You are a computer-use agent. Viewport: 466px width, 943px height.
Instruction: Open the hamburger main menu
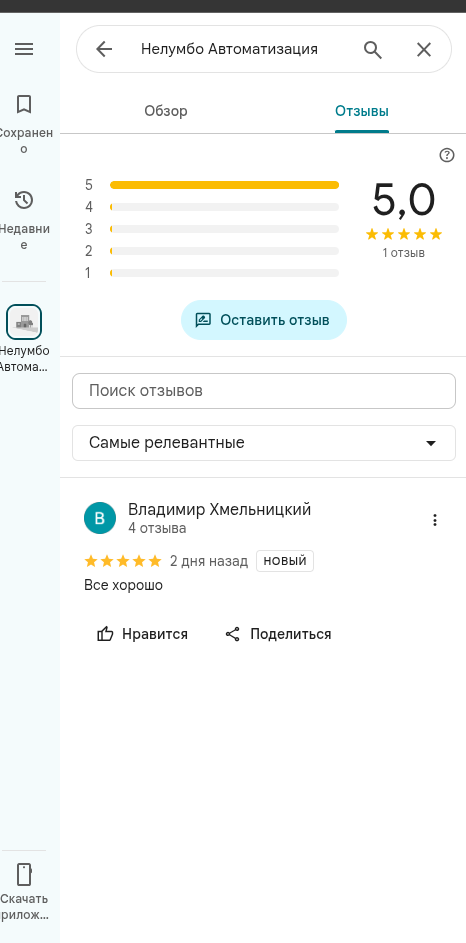tap(24, 49)
